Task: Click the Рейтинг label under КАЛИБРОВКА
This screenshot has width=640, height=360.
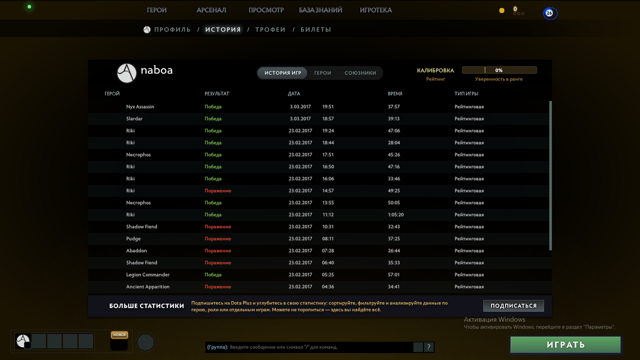Action: 435,79
